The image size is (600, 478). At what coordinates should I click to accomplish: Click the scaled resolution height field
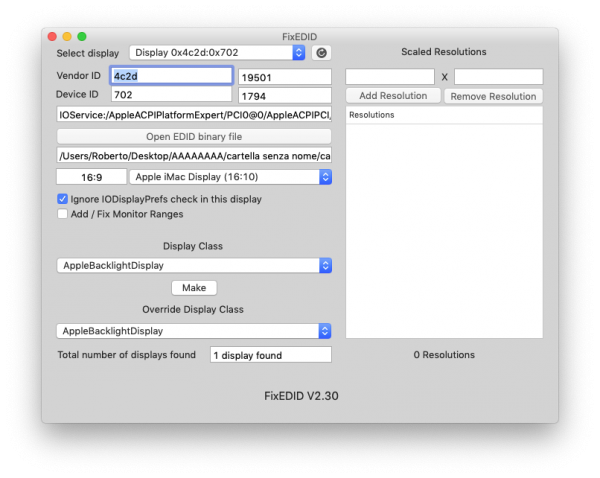(x=498, y=77)
